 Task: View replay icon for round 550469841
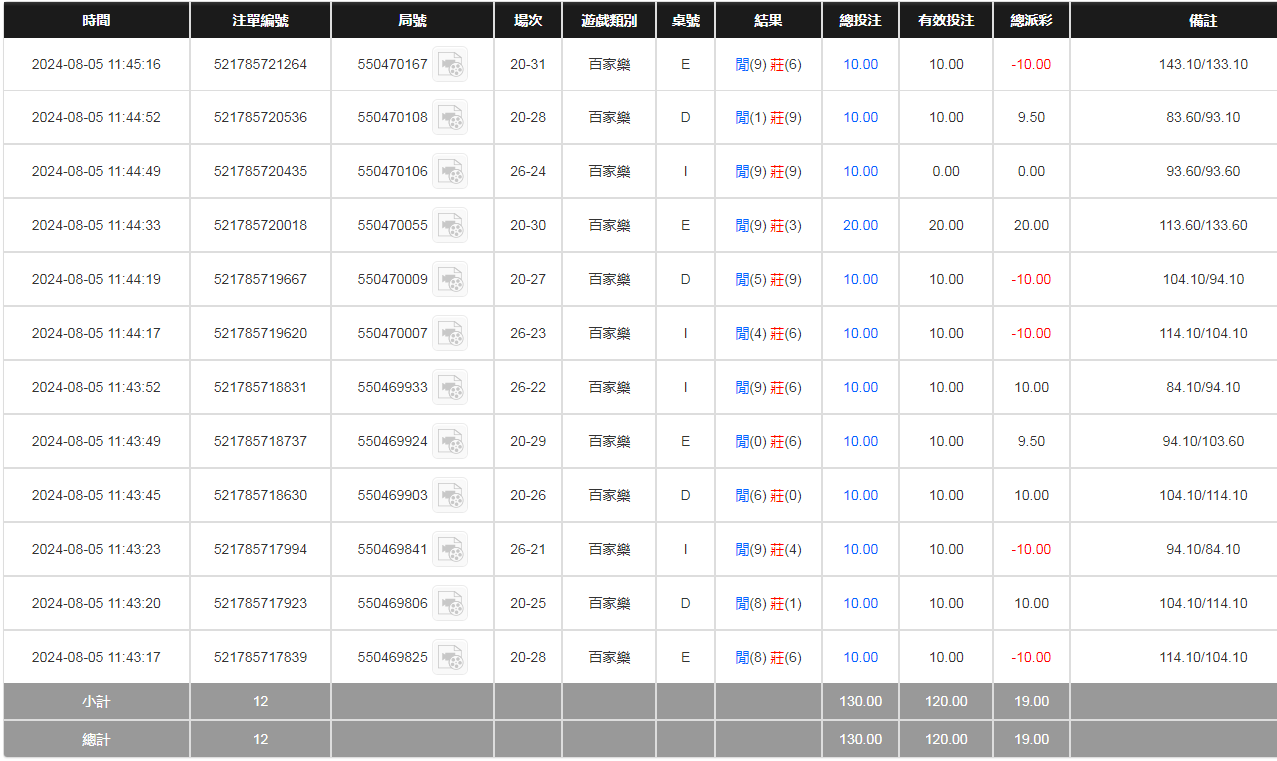(x=450, y=550)
